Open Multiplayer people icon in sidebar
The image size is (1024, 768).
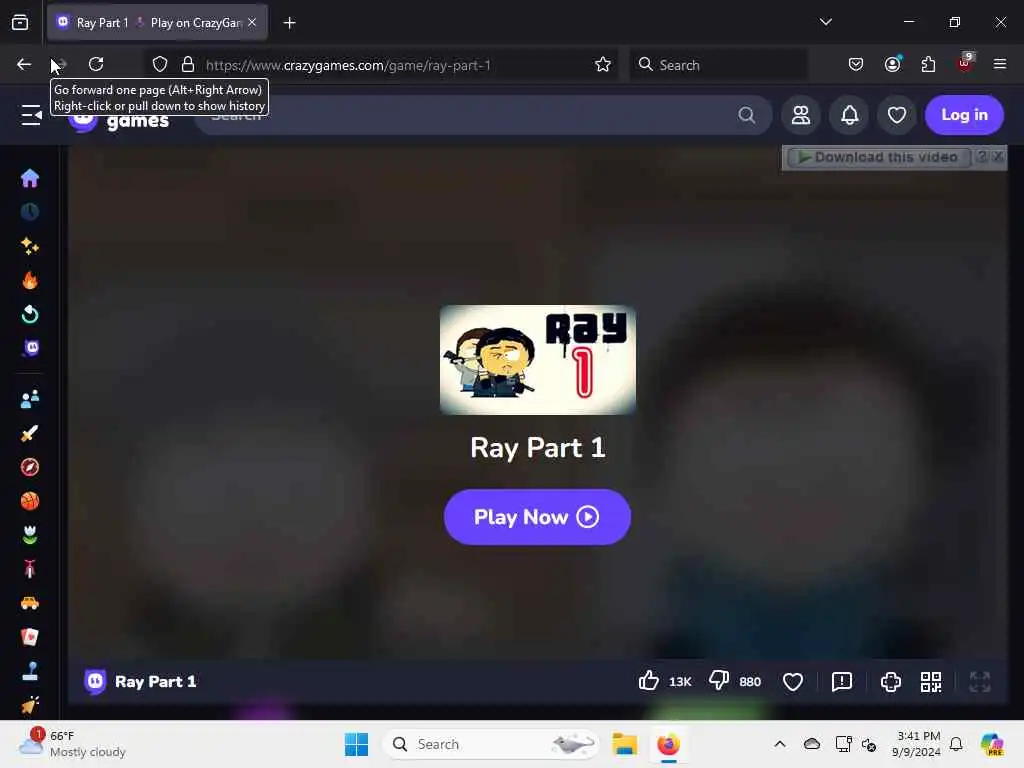coord(29,399)
